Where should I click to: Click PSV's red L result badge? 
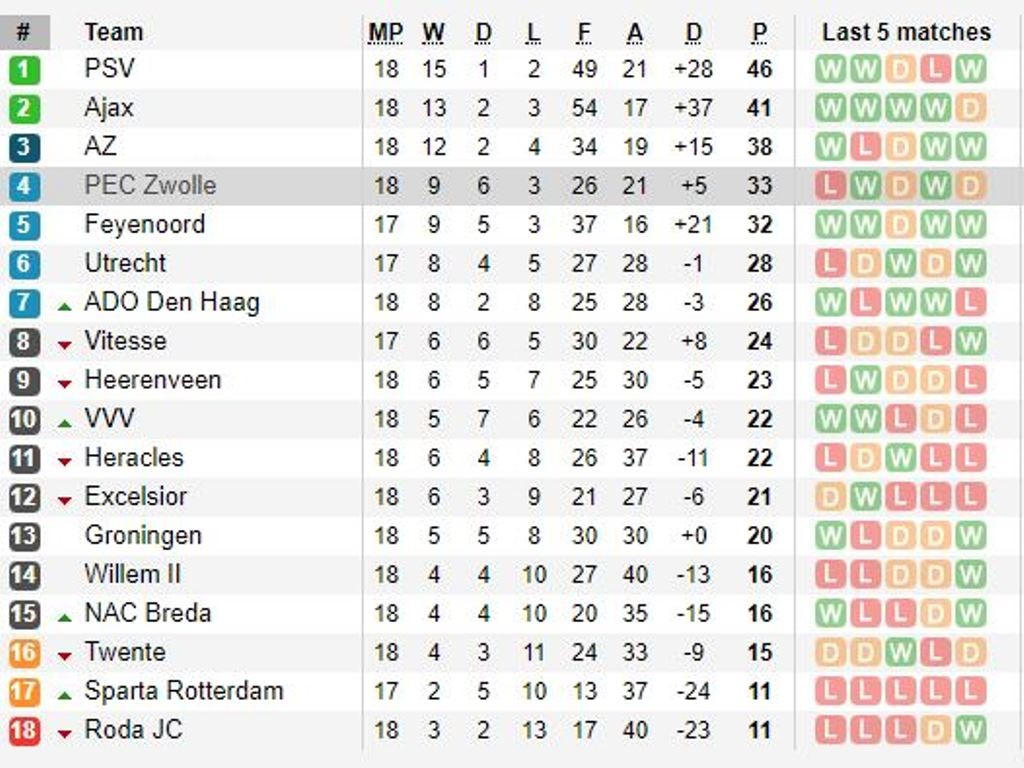tap(935, 70)
